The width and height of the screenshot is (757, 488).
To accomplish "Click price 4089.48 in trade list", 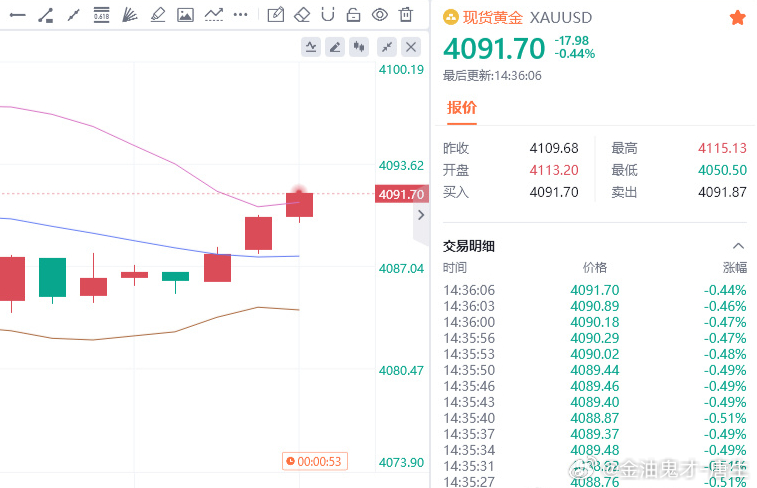I will point(594,450).
